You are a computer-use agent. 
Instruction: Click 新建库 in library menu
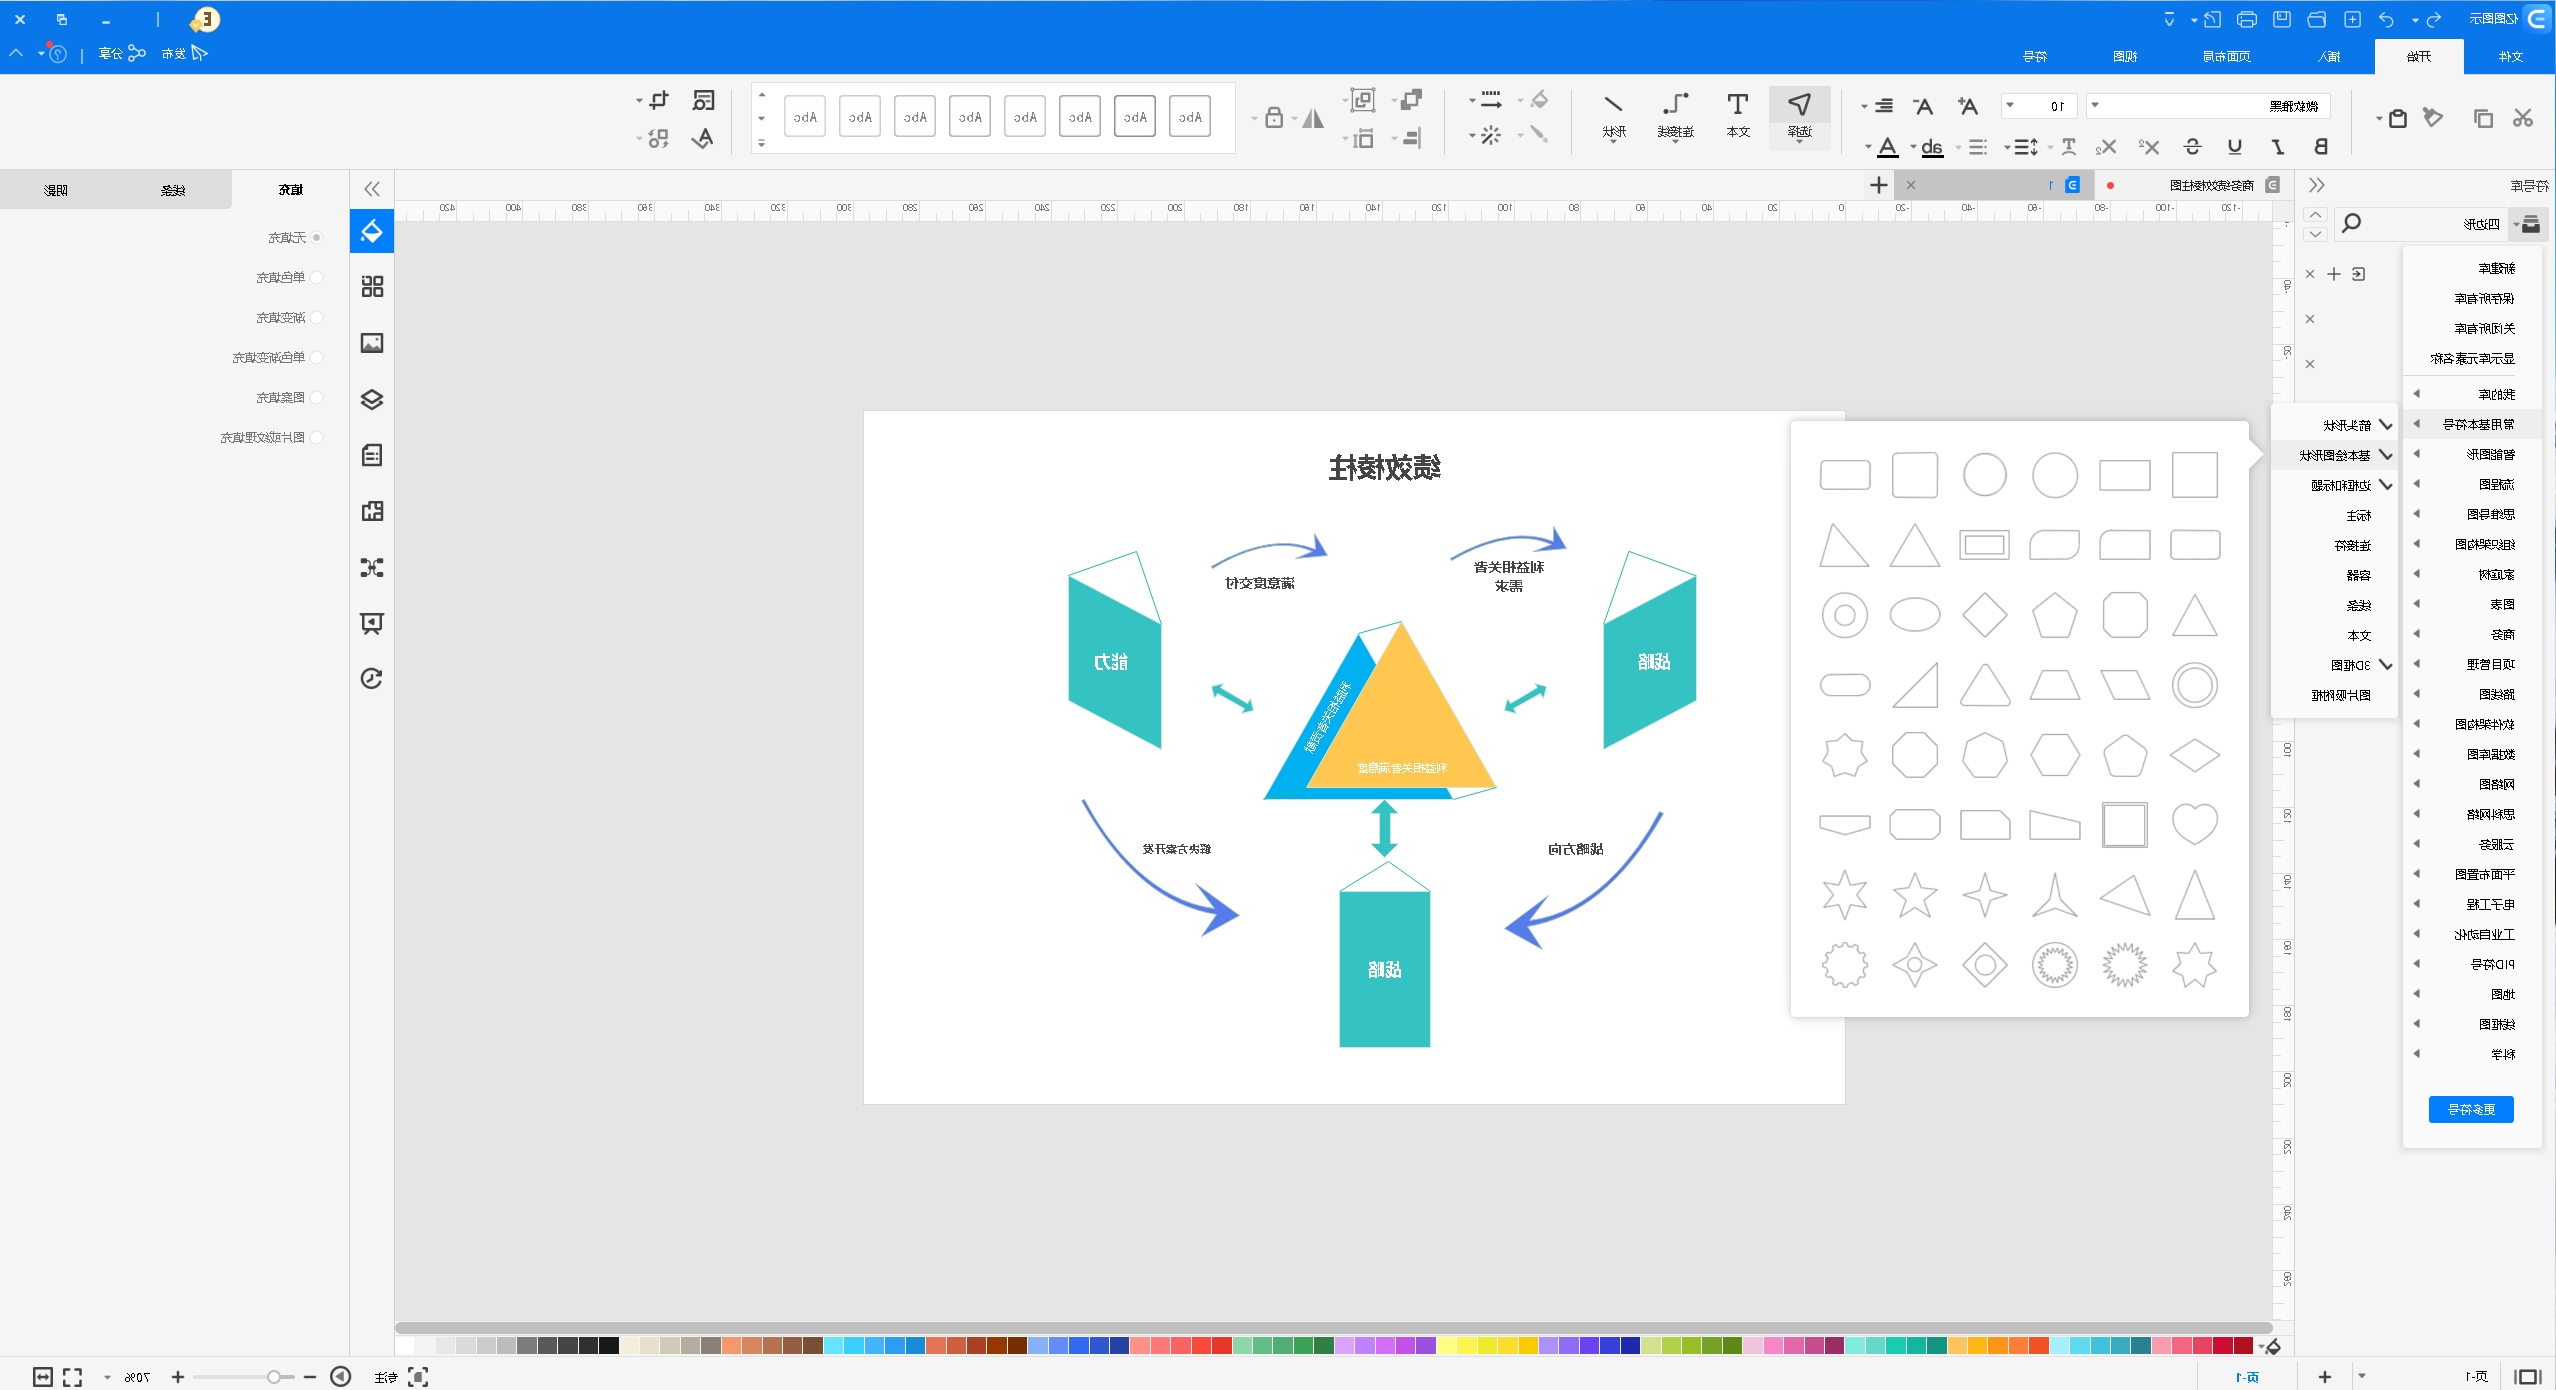click(x=2472, y=269)
